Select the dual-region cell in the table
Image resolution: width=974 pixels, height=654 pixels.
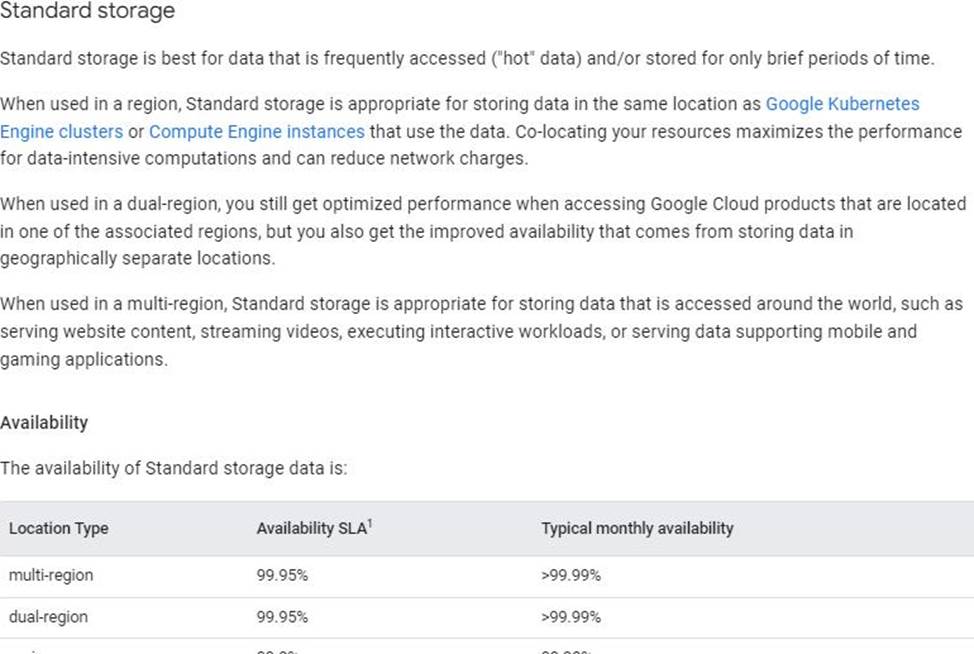tap(48, 618)
